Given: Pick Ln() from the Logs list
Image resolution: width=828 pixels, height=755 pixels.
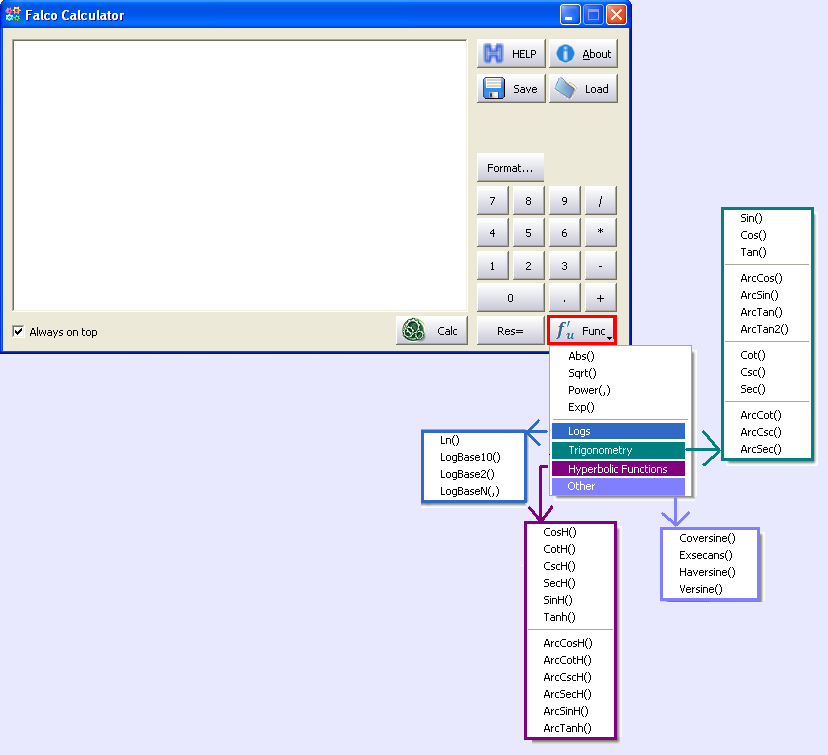Looking at the screenshot, I should tap(450, 440).
